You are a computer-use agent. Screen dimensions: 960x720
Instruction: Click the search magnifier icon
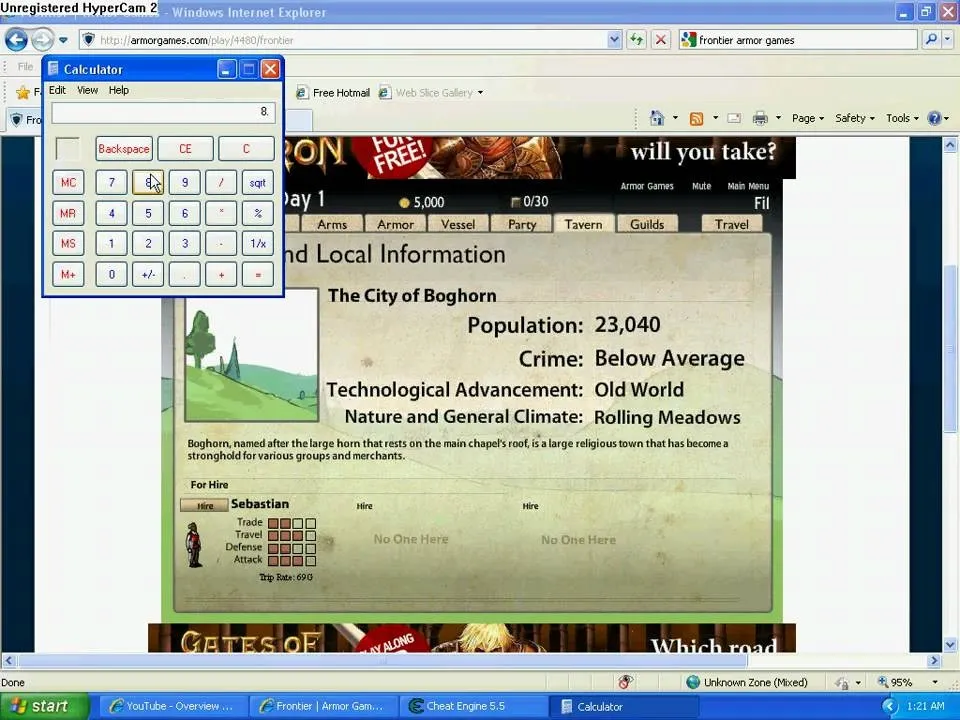click(x=931, y=40)
